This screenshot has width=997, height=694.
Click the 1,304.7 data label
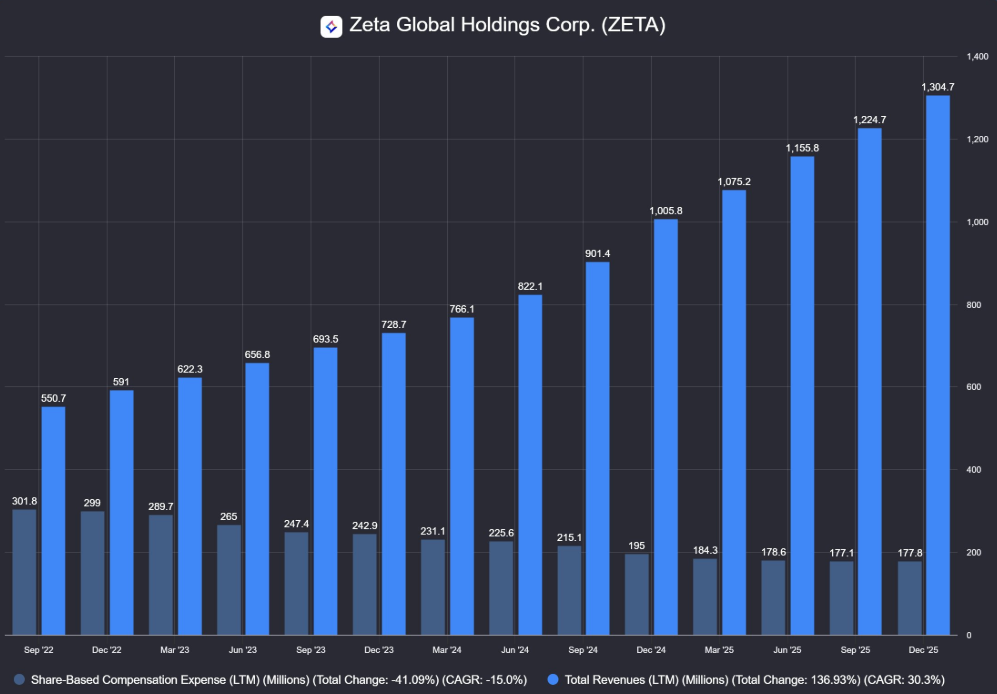point(937,88)
